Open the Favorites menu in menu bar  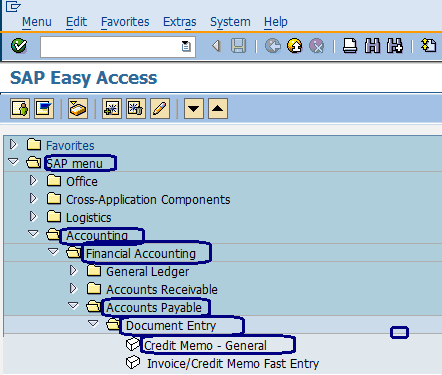point(125,22)
